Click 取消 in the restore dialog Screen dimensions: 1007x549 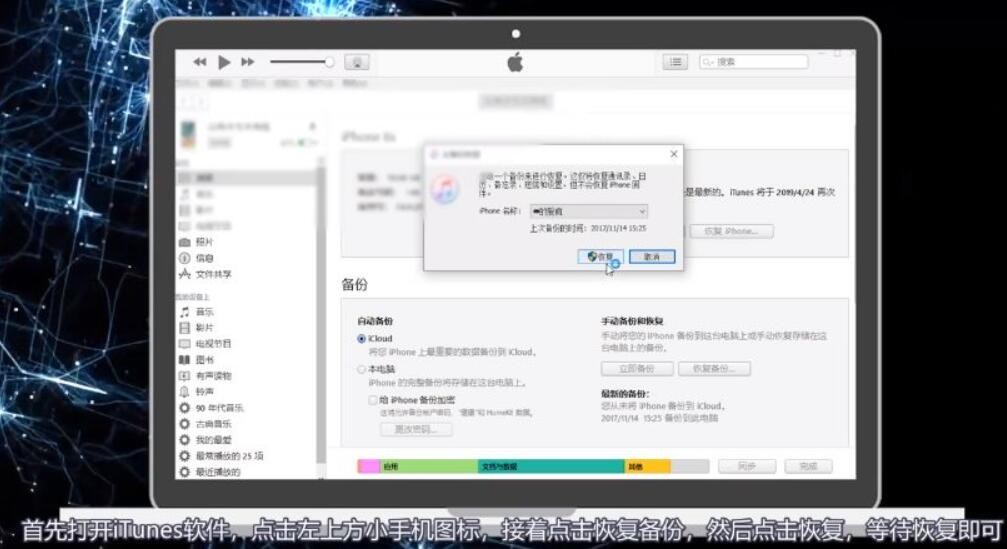(652, 257)
